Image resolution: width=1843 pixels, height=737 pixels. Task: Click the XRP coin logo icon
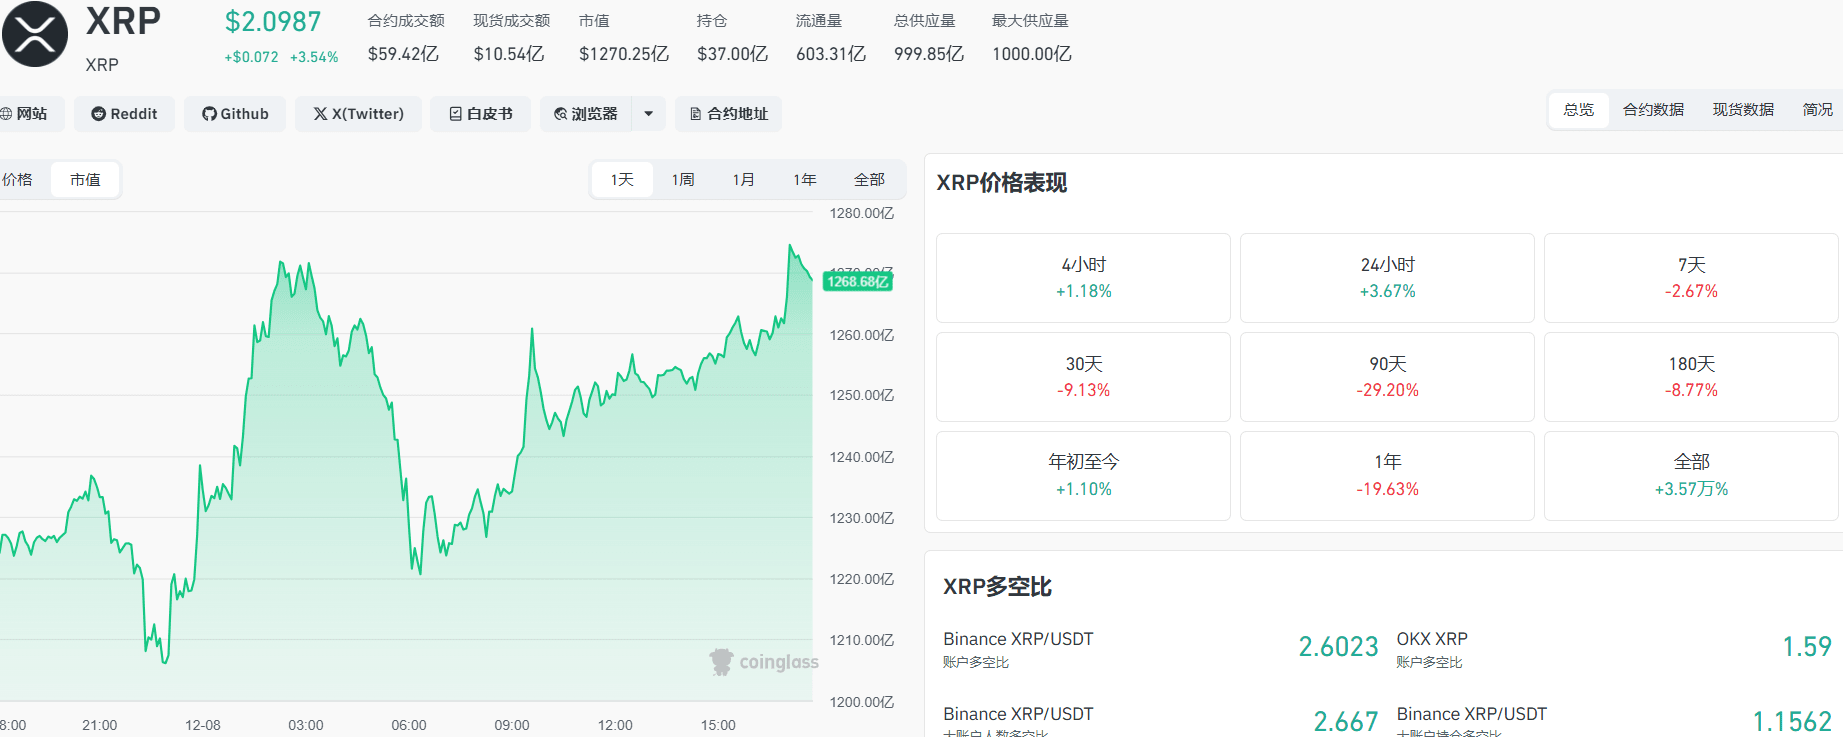(35, 34)
